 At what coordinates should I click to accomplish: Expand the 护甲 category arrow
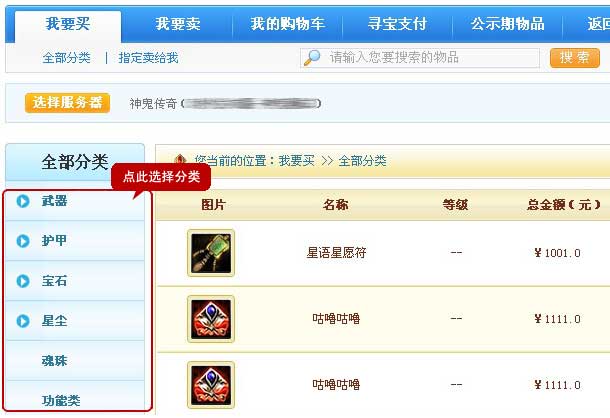pos(23,241)
